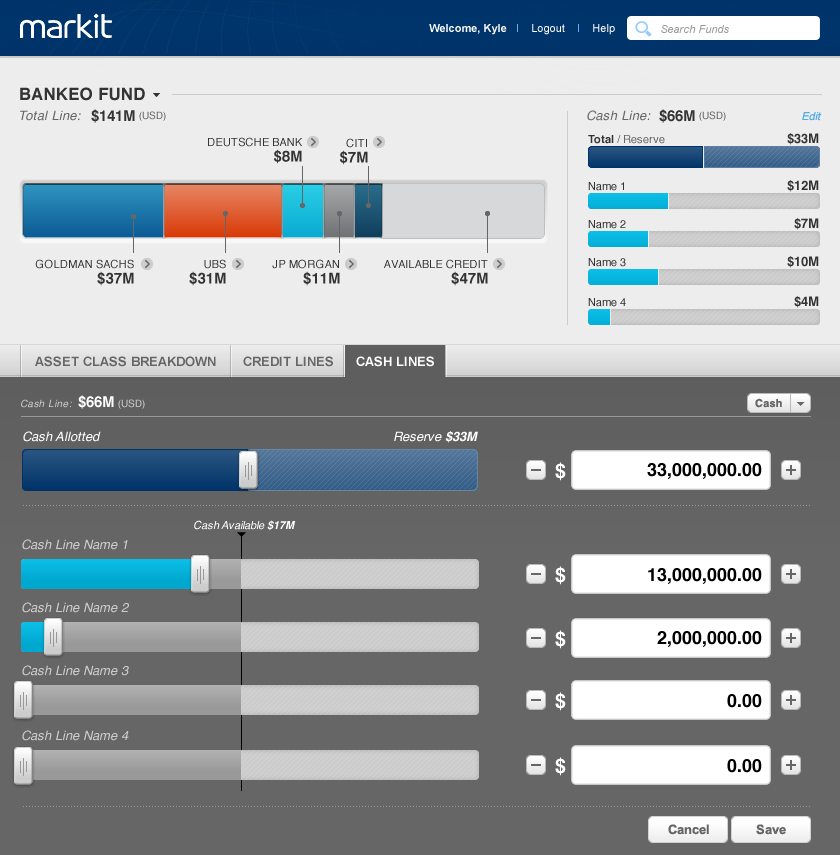The width and height of the screenshot is (840, 855).
Task: Click the Cash Line Name 4 slider handle
Action: pos(23,766)
